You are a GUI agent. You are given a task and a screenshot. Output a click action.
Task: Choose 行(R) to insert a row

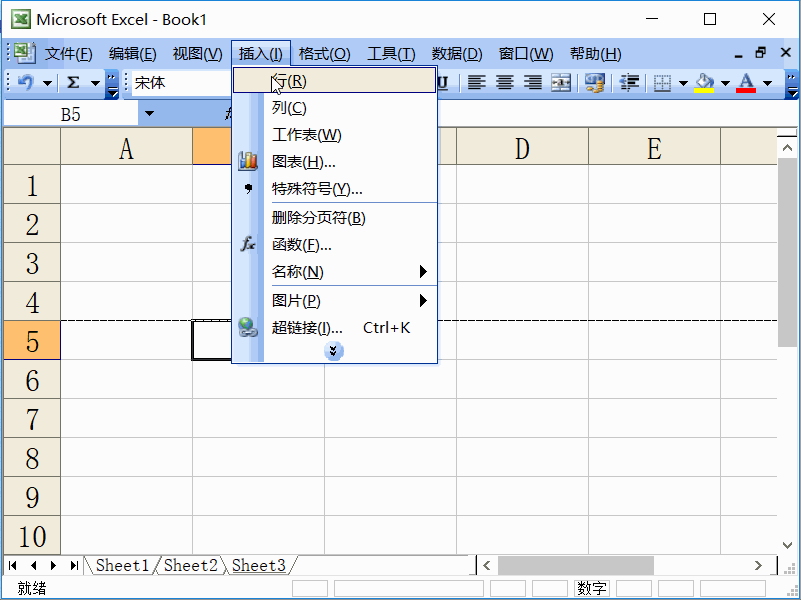tap(335, 81)
